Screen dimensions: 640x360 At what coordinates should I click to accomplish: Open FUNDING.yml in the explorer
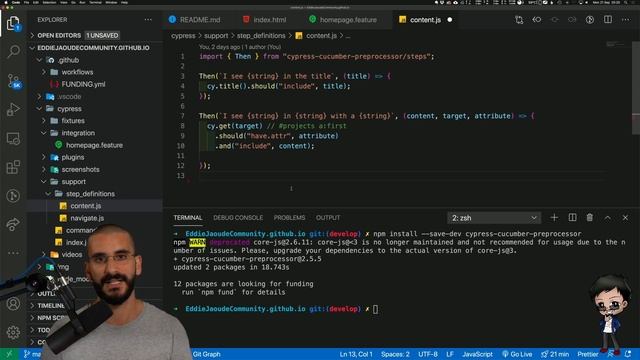coord(83,84)
